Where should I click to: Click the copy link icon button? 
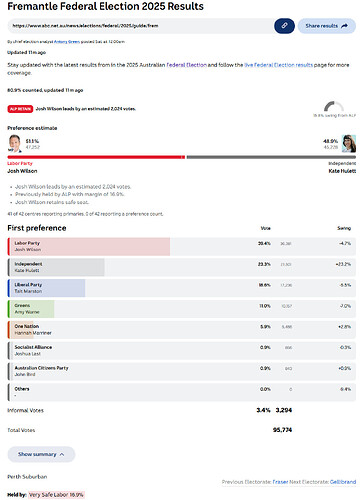(x=284, y=26)
